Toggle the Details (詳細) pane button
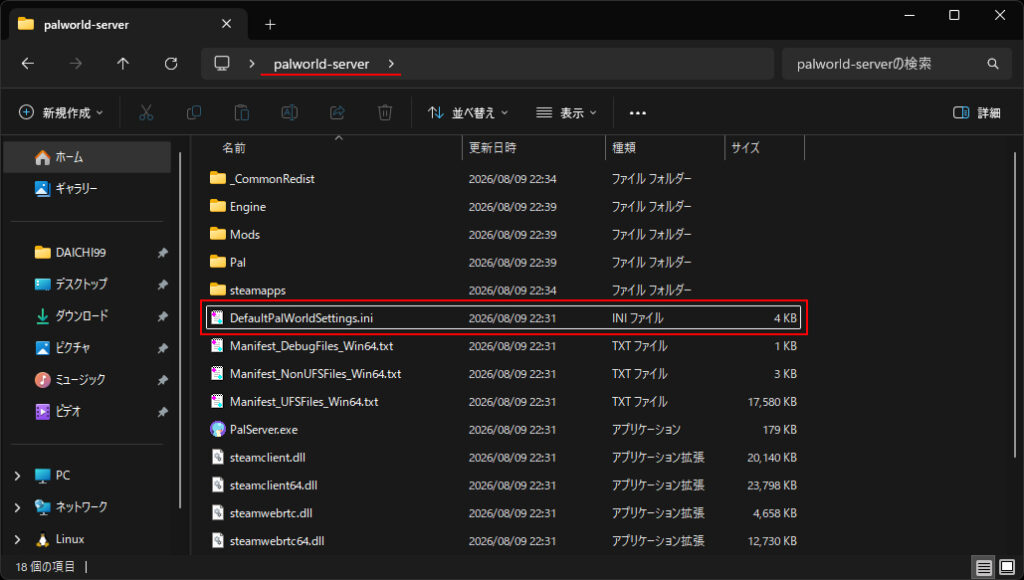The height and width of the screenshot is (580, 1024). coord(976,113)
